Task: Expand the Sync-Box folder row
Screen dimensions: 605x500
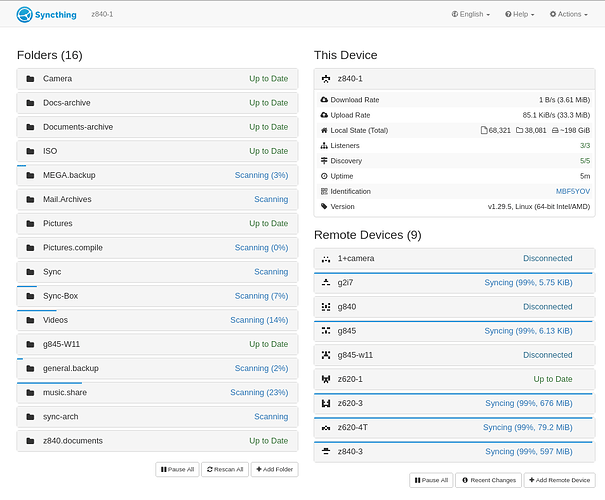Action: click(x=157, y=296)
